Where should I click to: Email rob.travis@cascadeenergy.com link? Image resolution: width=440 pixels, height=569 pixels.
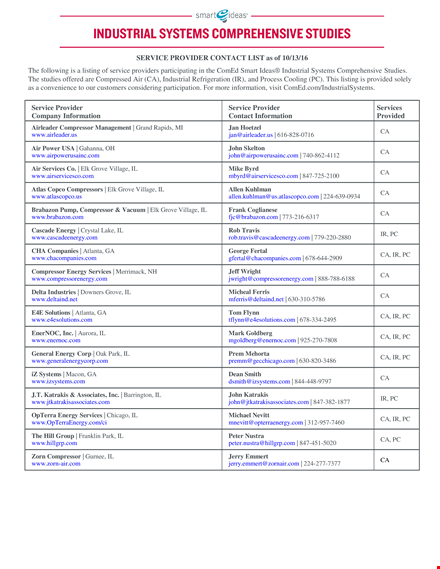269,238
